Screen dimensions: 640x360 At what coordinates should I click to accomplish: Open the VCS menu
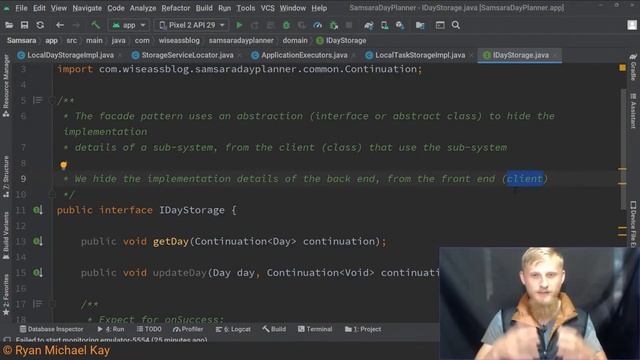tap(268, 8)
